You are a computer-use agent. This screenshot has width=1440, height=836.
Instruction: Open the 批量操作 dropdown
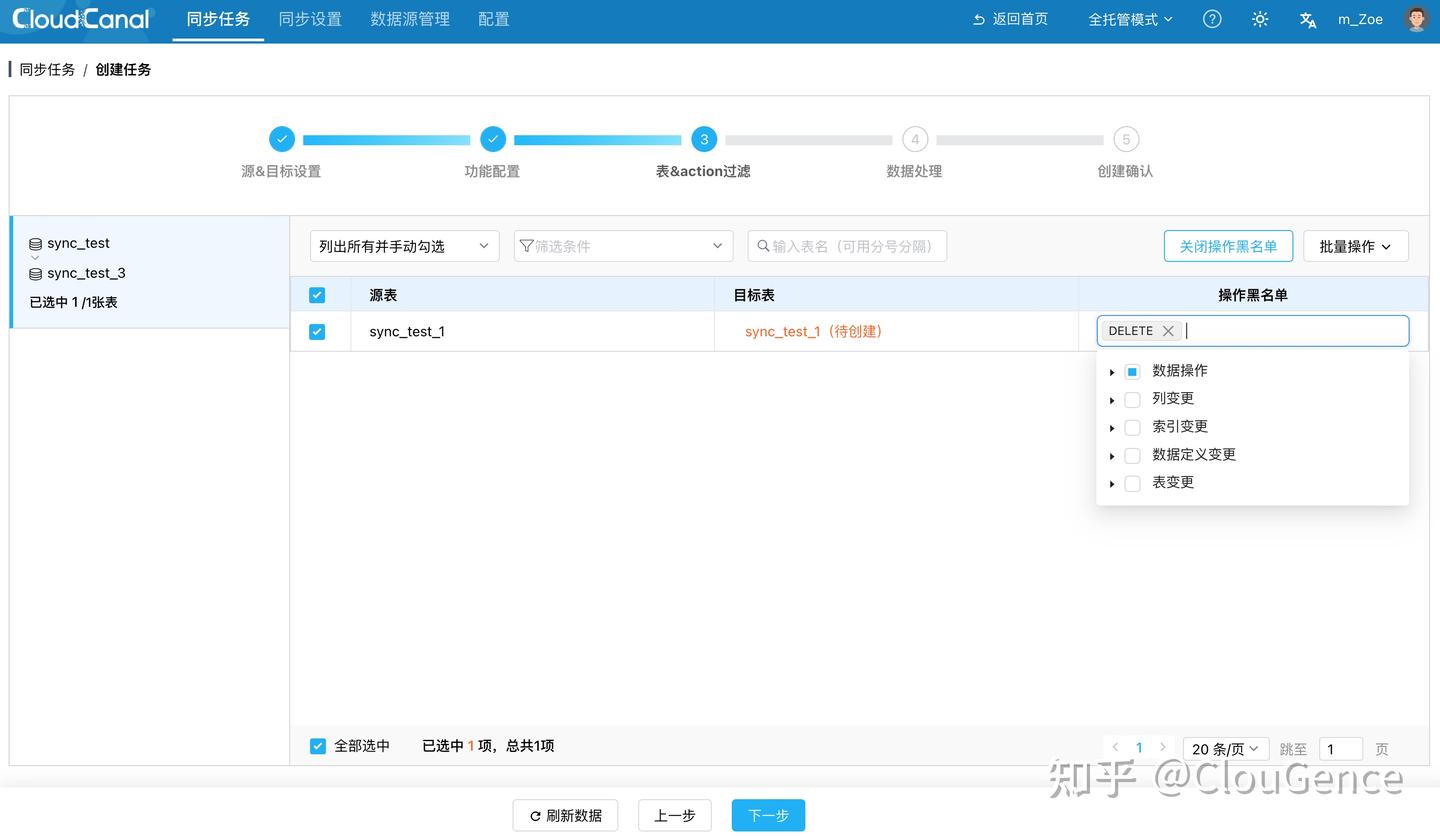click(1355, 246)
